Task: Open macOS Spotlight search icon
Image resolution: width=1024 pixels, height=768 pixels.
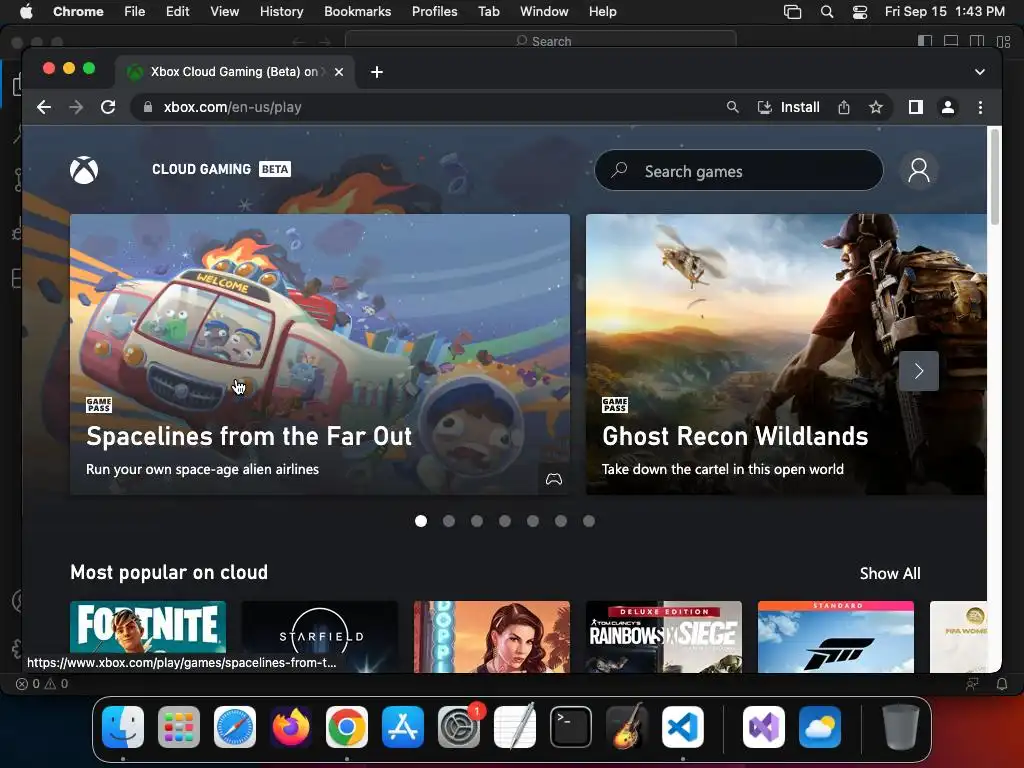Action: click(x=827, y=12)
